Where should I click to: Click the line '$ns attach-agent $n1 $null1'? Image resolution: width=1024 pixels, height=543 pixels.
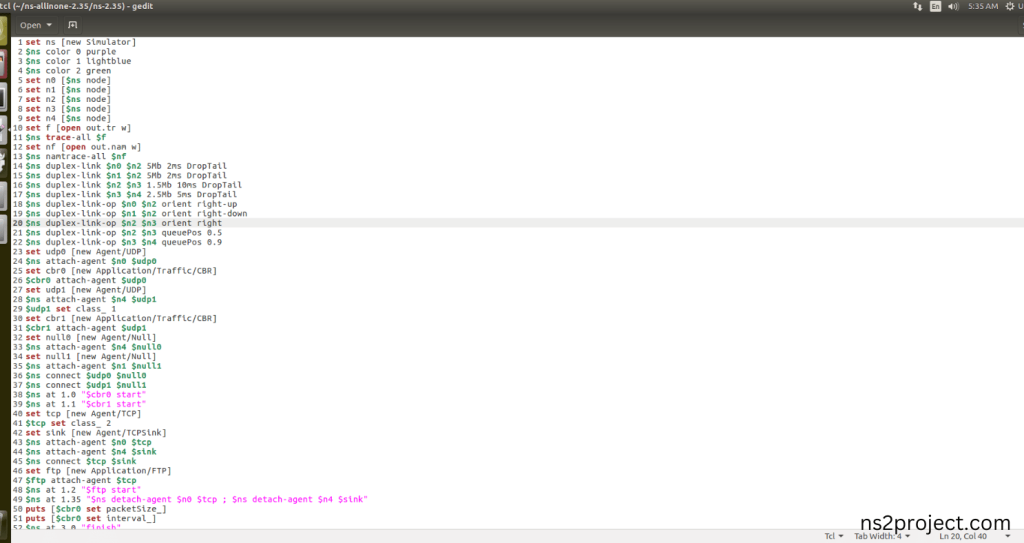pyautogui.click(x=93, y=366)
